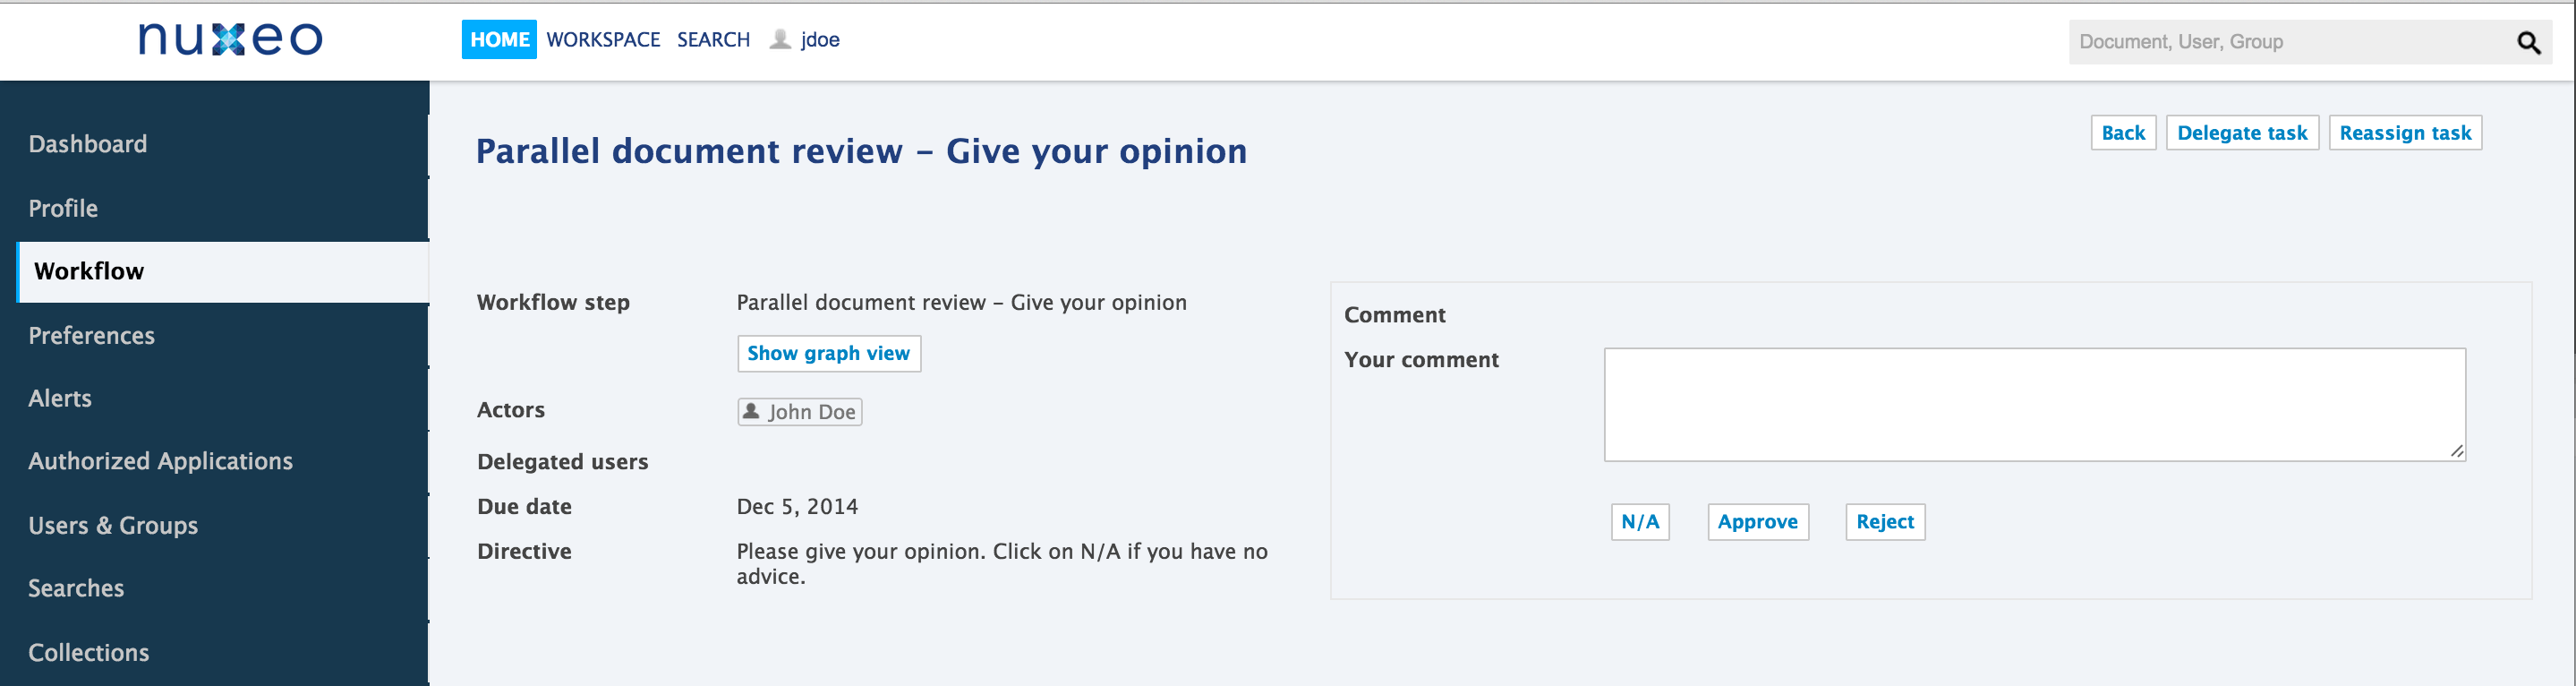Image resolution: width=2576 pixels, height=686 pixels.
Task: Click the Reassign task button
Action: pyautogui.click(x=2404, y=133)
